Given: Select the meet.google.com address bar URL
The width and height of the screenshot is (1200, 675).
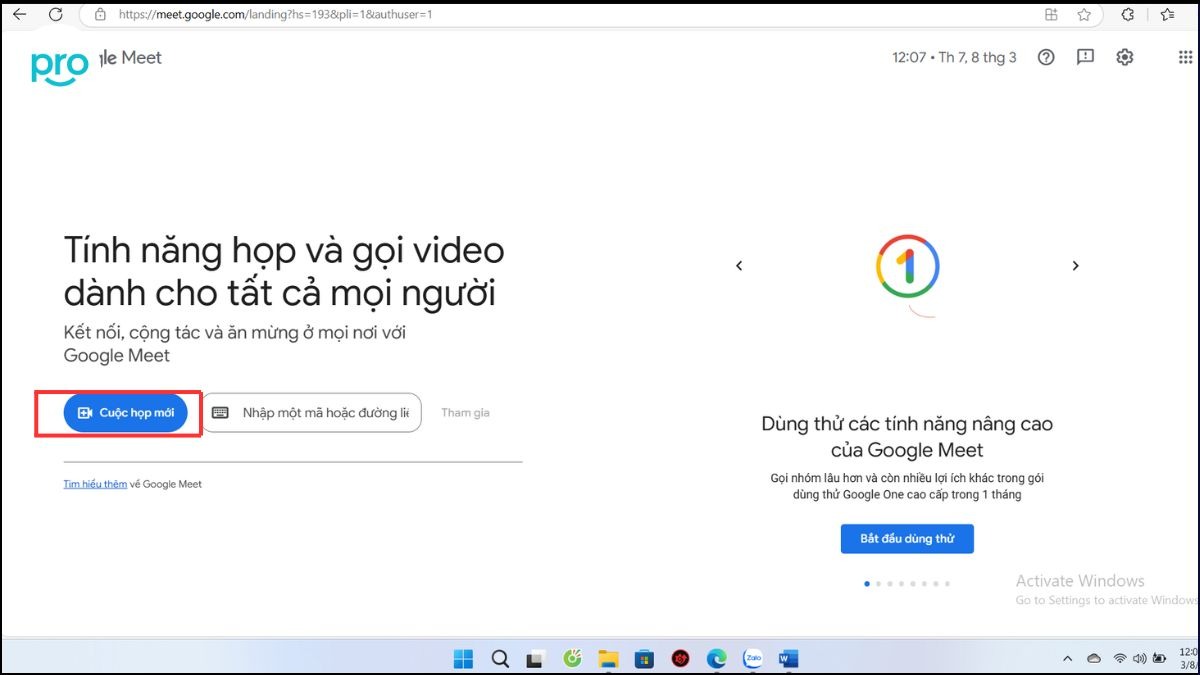Looking at the screenshot, I should pyautogui.click(x=275, y=15).
